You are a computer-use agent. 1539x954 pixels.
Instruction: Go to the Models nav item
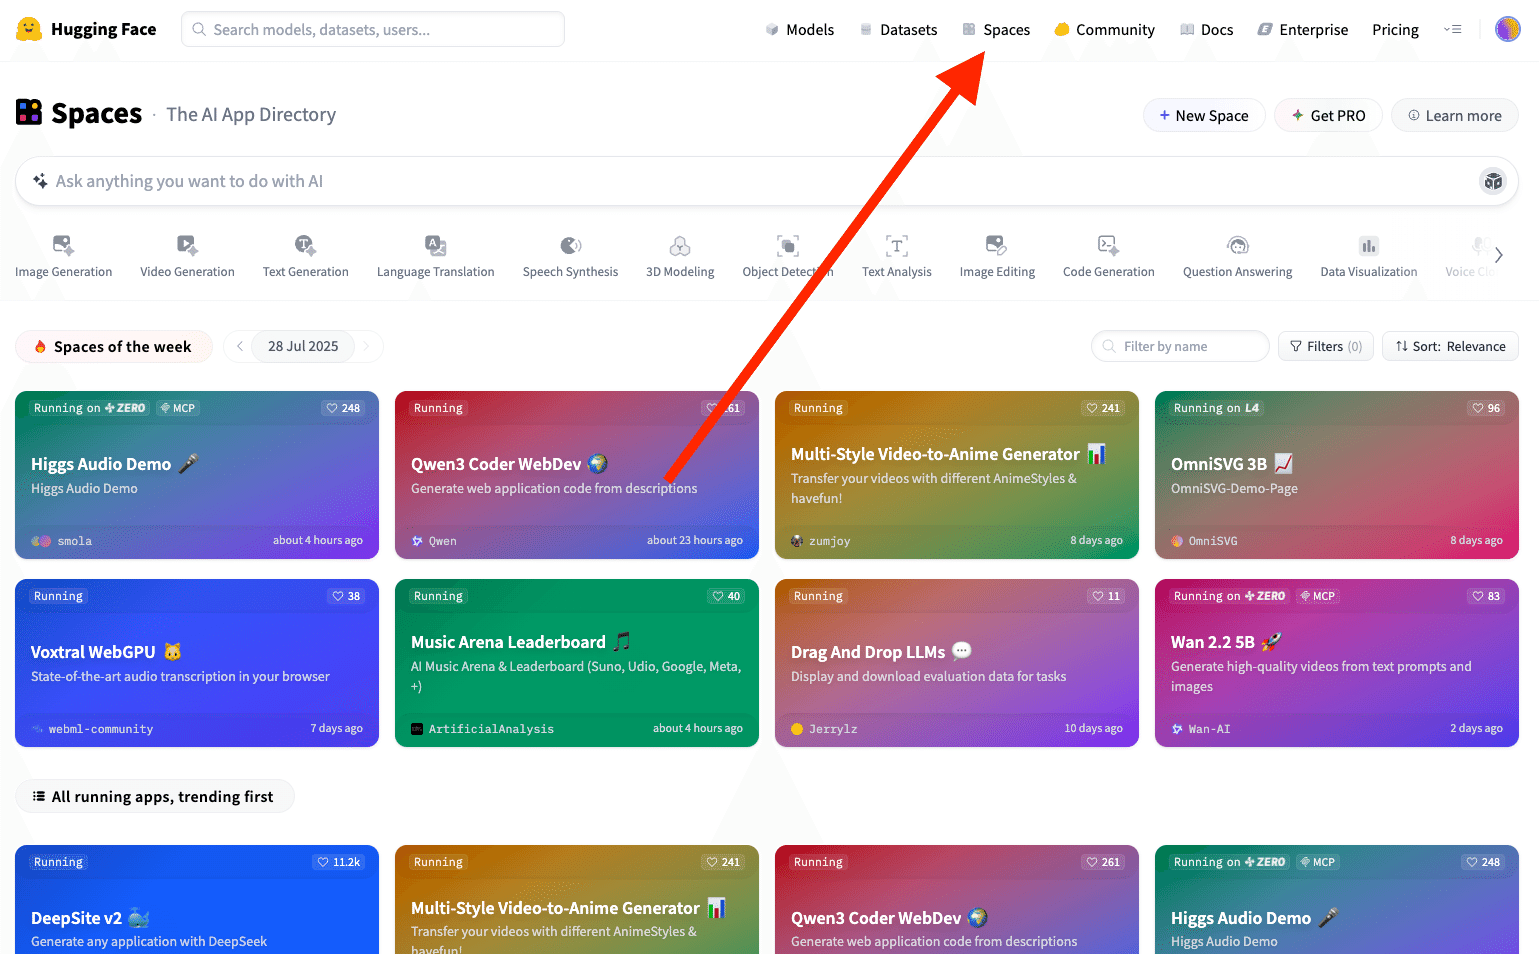point(799,30)
